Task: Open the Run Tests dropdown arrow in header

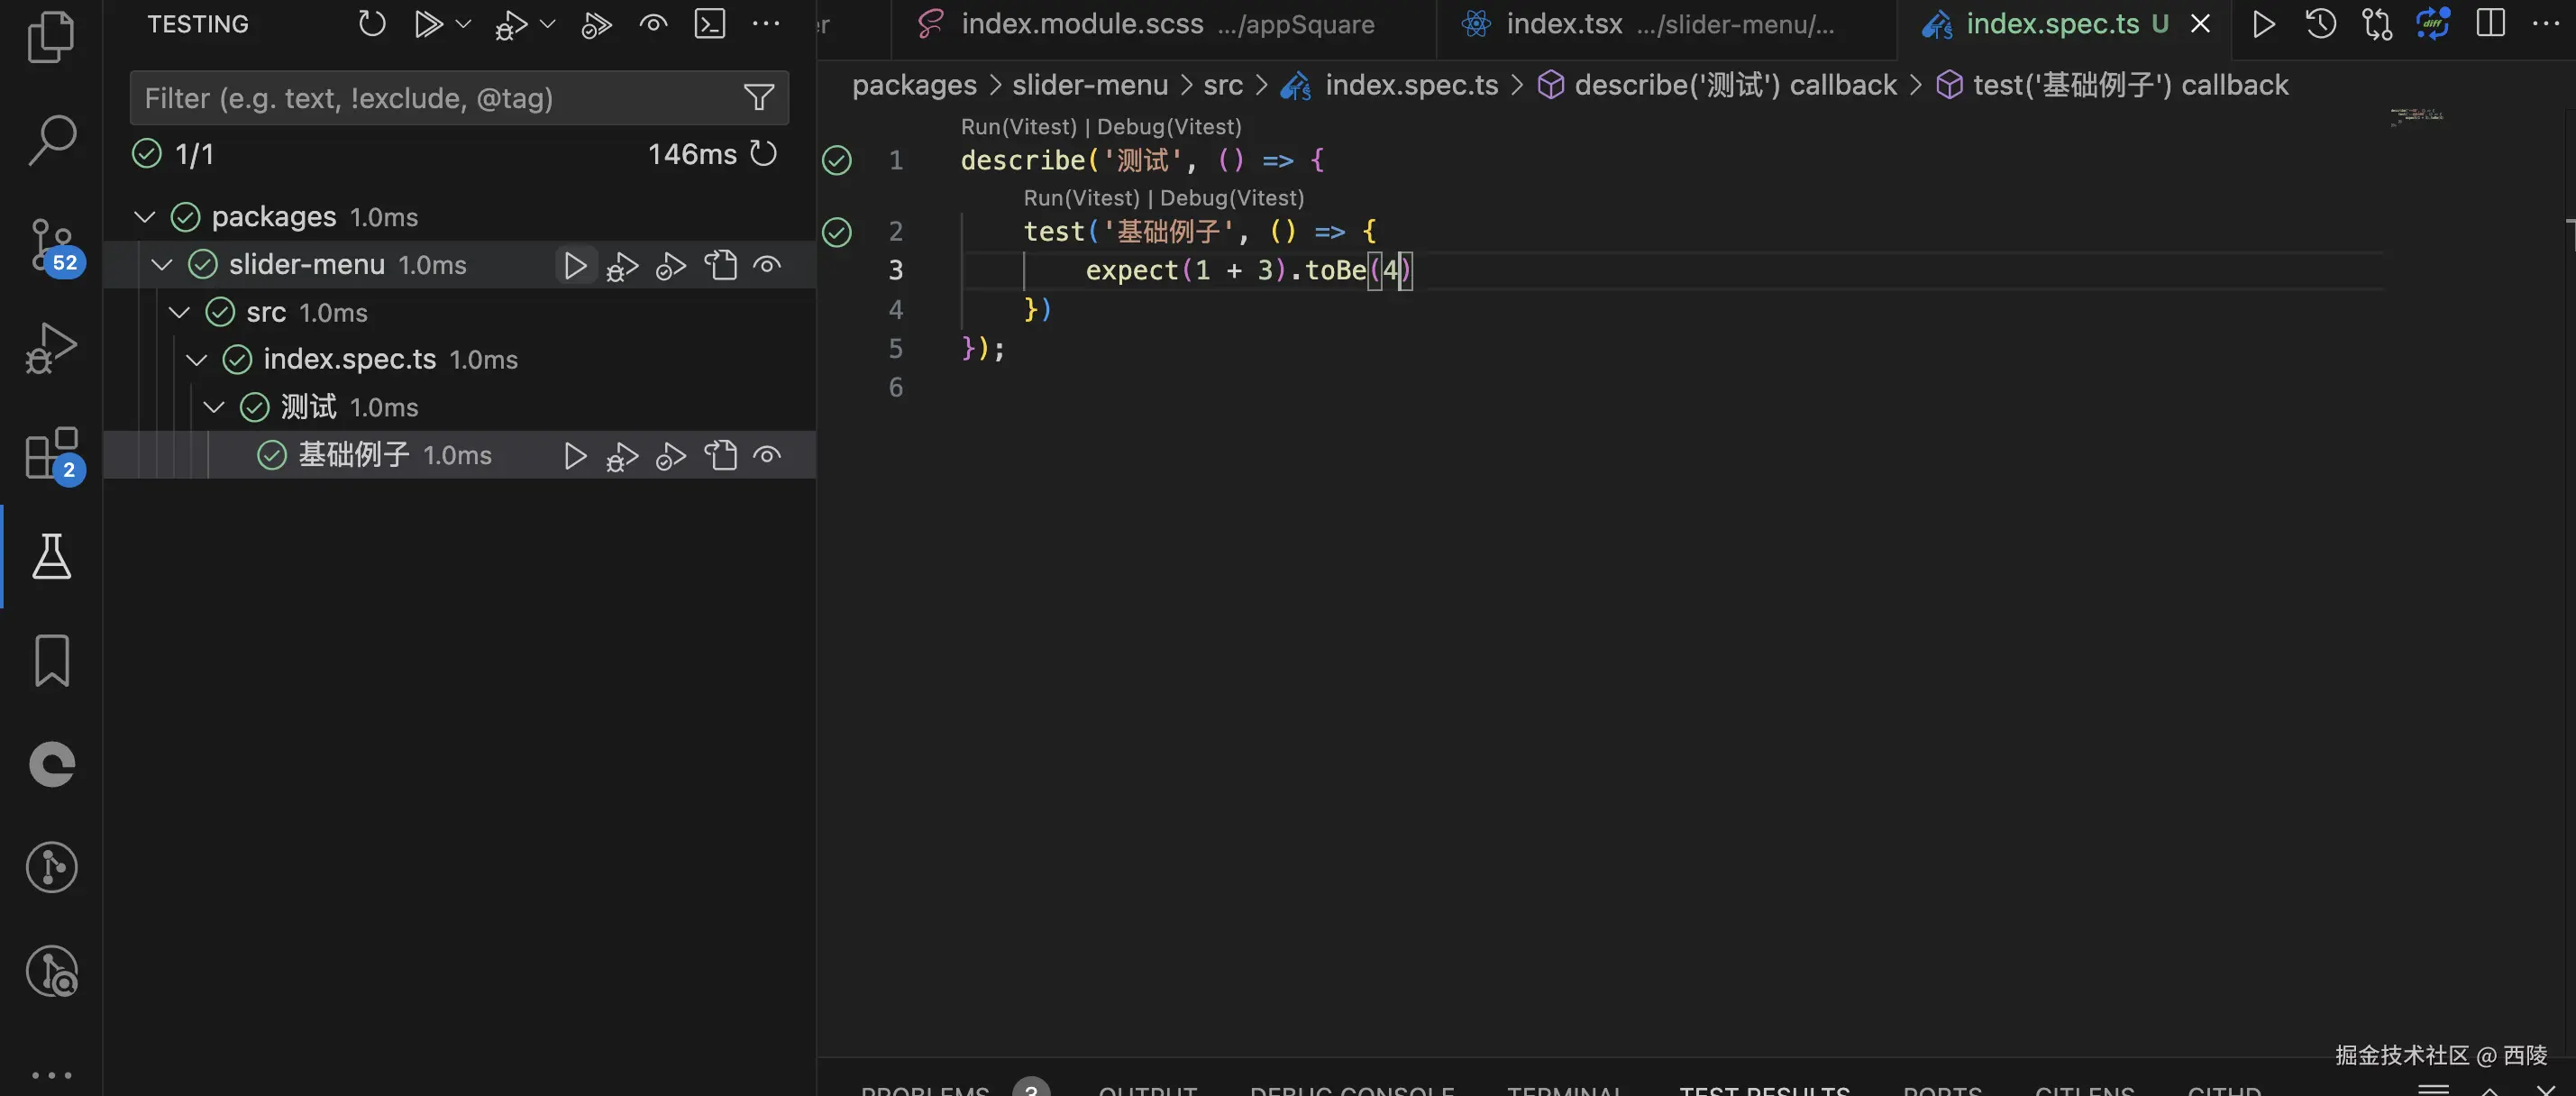Action: point(463,24)
